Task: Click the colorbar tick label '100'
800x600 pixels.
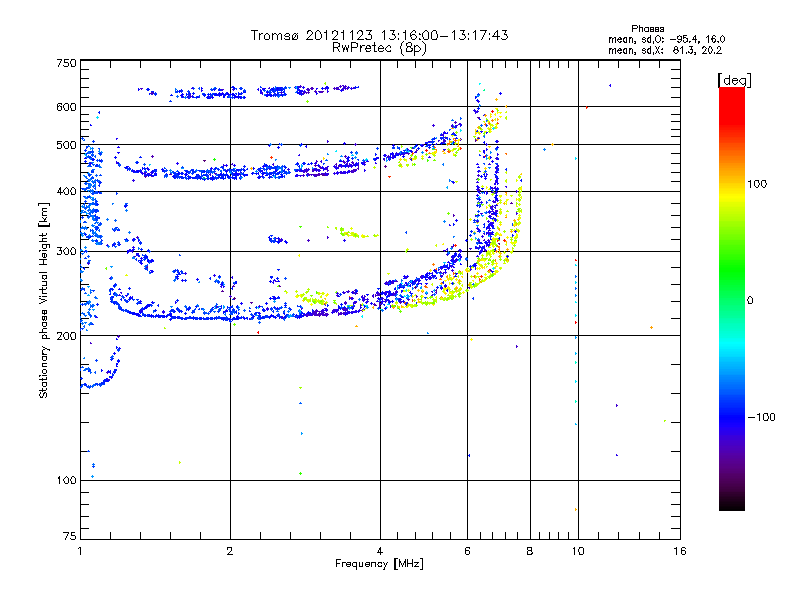Action: tap(757, 184)
